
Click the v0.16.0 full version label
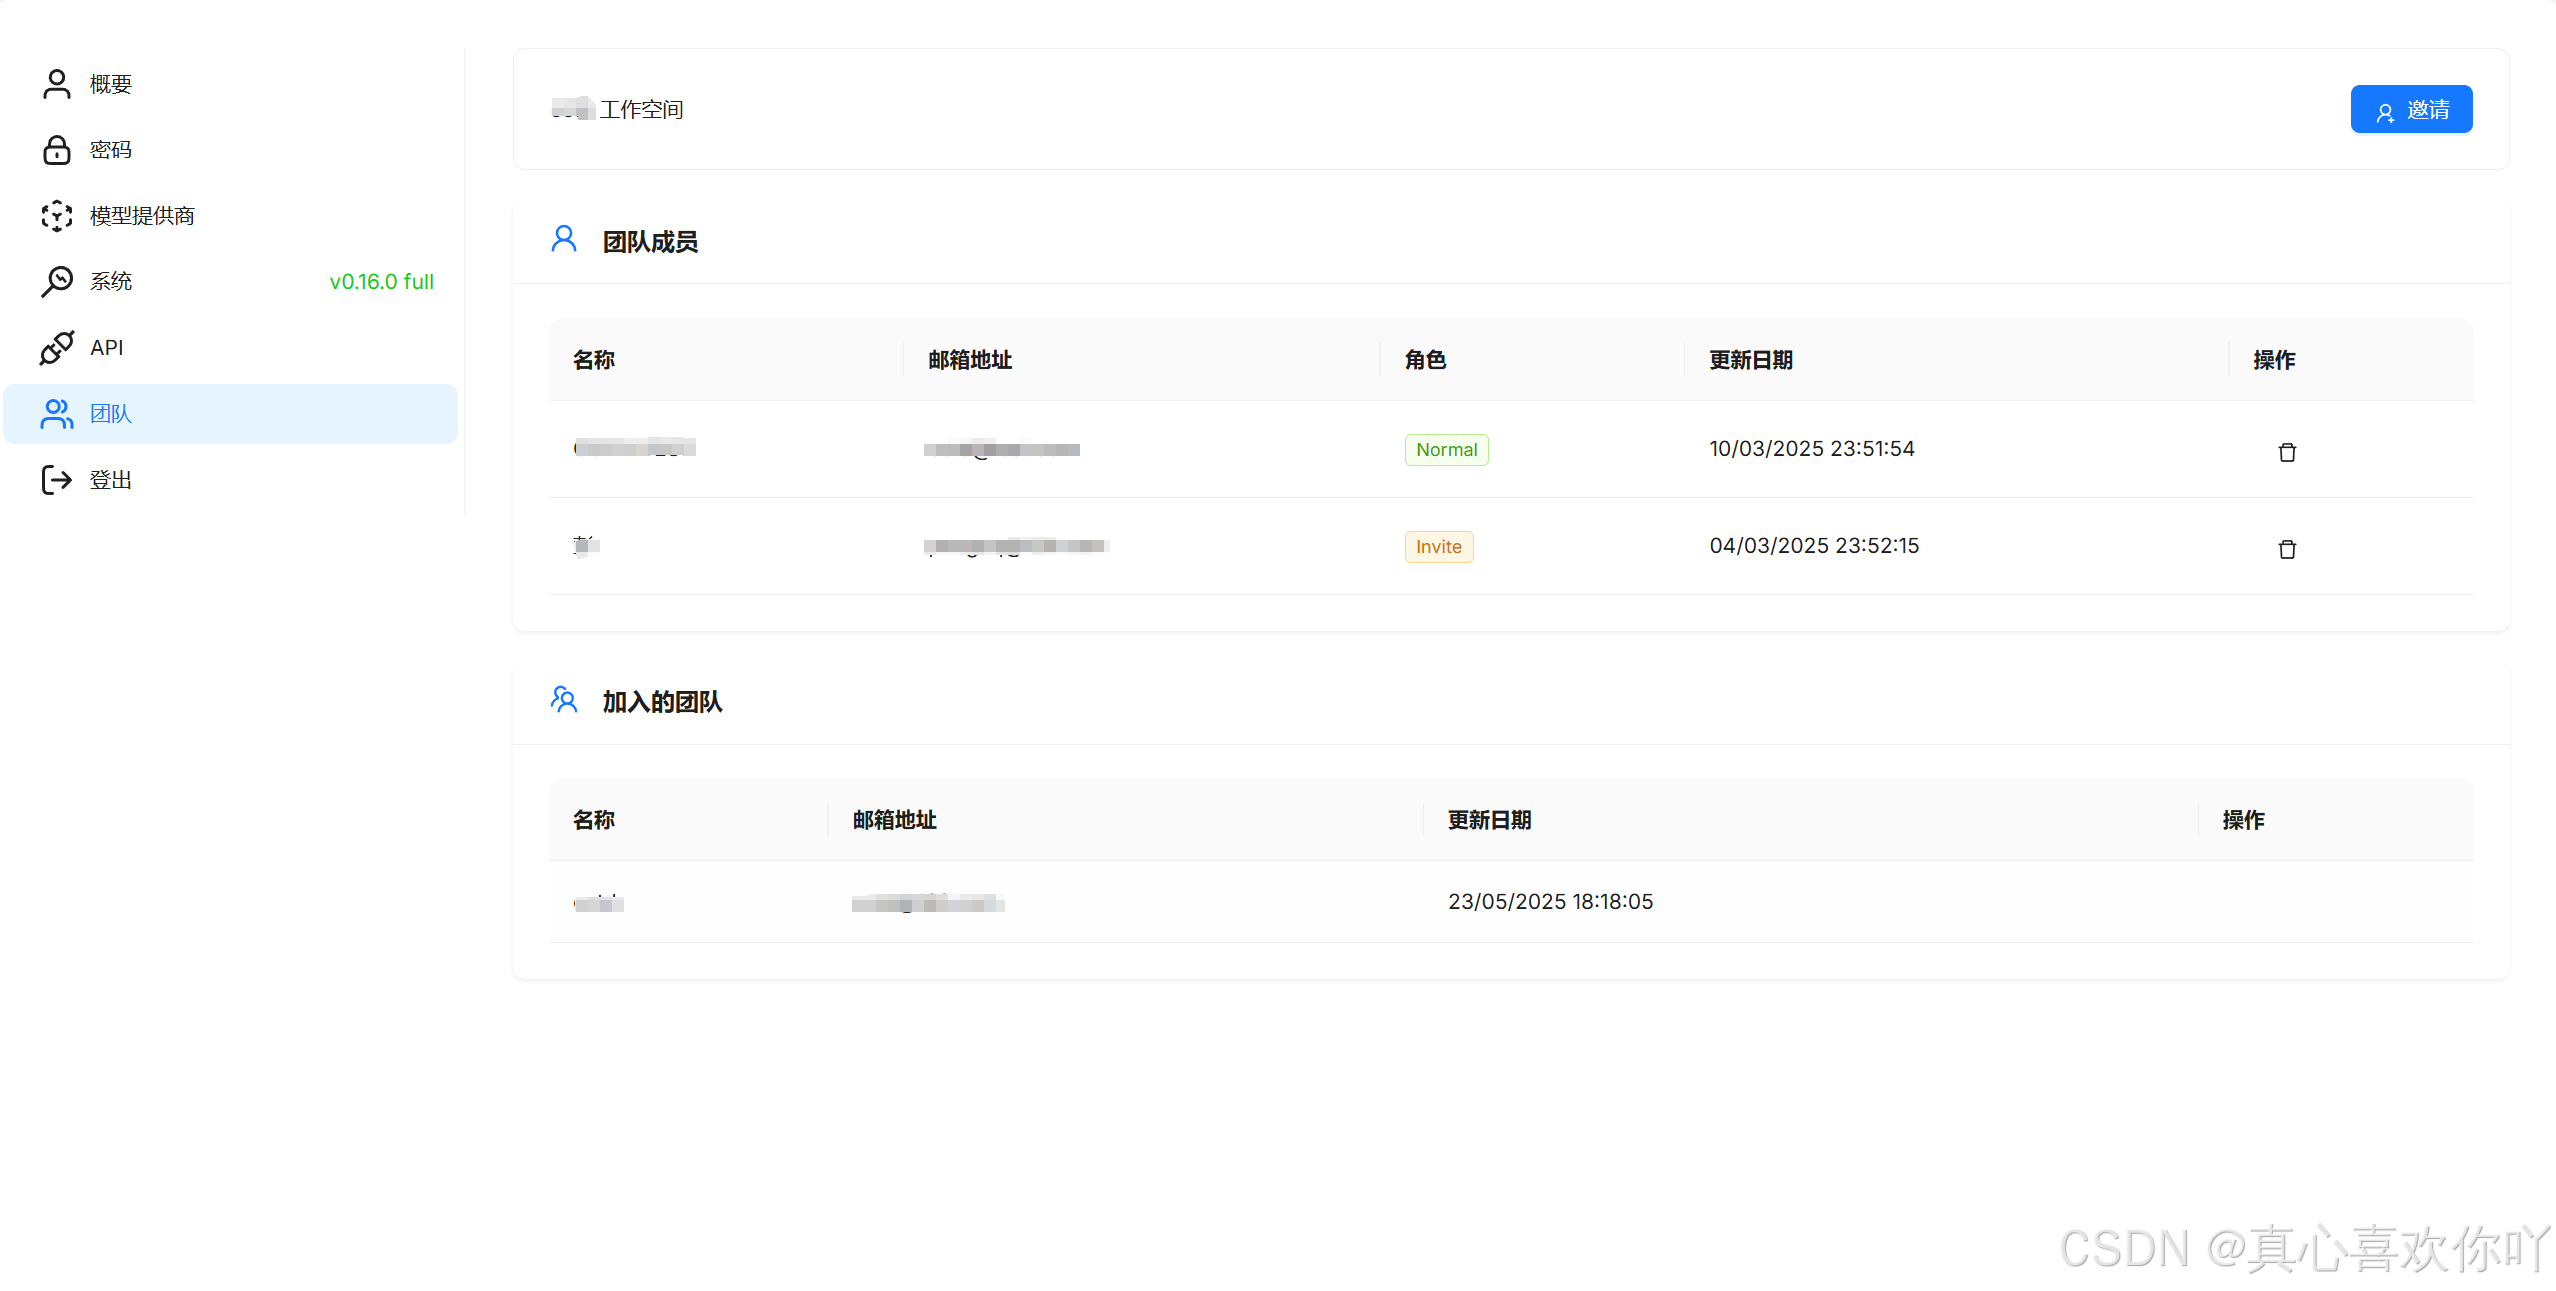click(x=381, y=282)
